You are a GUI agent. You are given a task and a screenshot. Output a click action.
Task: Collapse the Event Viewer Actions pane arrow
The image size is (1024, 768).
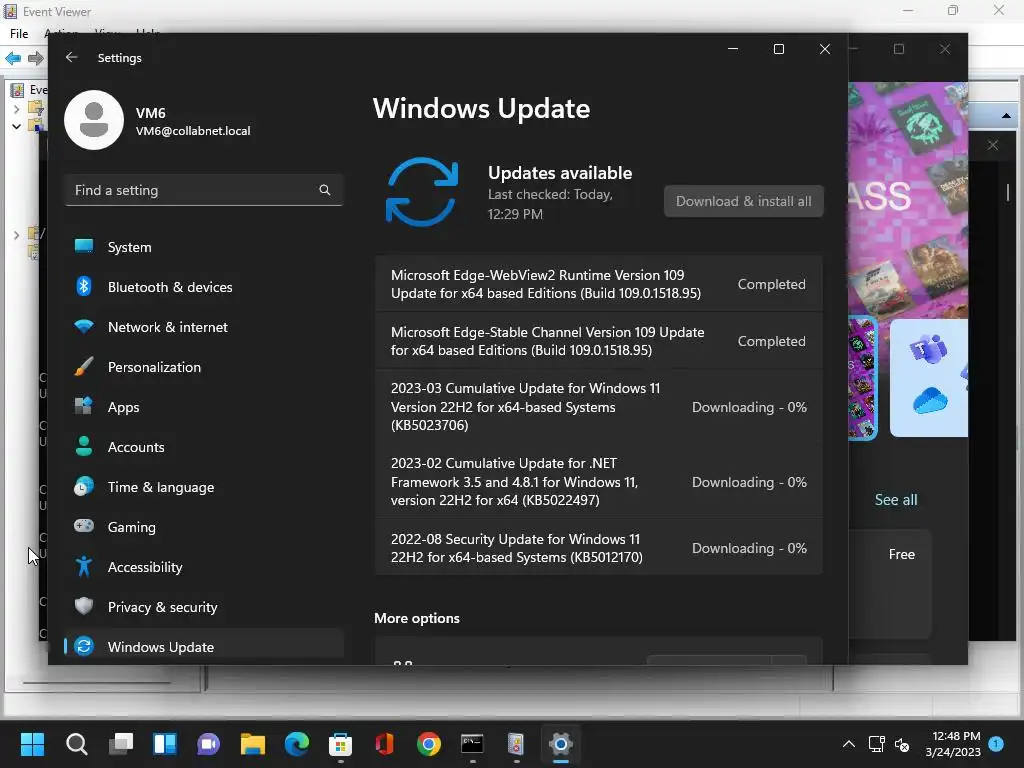click(x=1006, y=116)
